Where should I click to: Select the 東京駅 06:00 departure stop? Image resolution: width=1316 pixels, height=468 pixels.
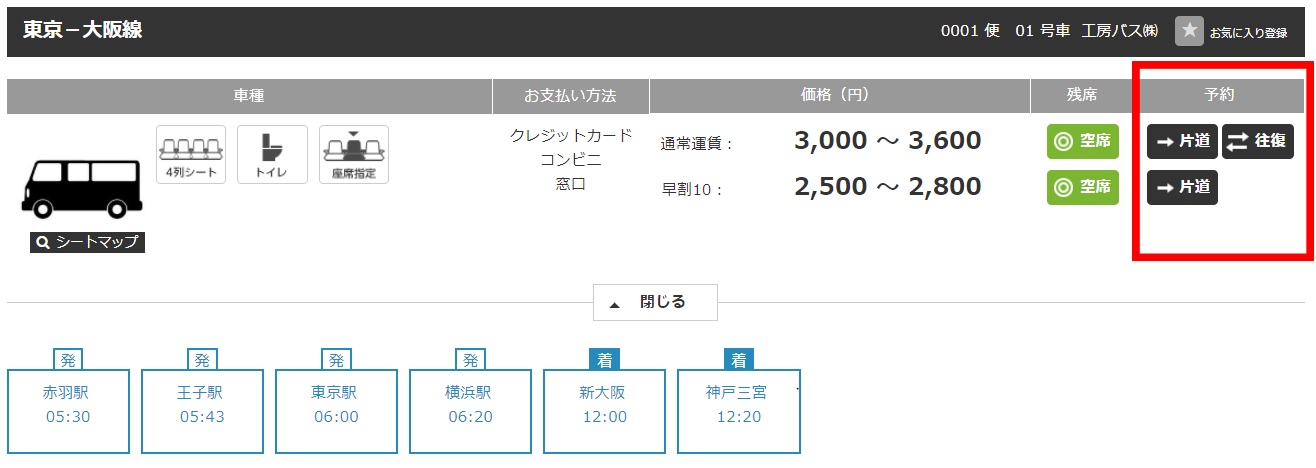pos(336,404)
